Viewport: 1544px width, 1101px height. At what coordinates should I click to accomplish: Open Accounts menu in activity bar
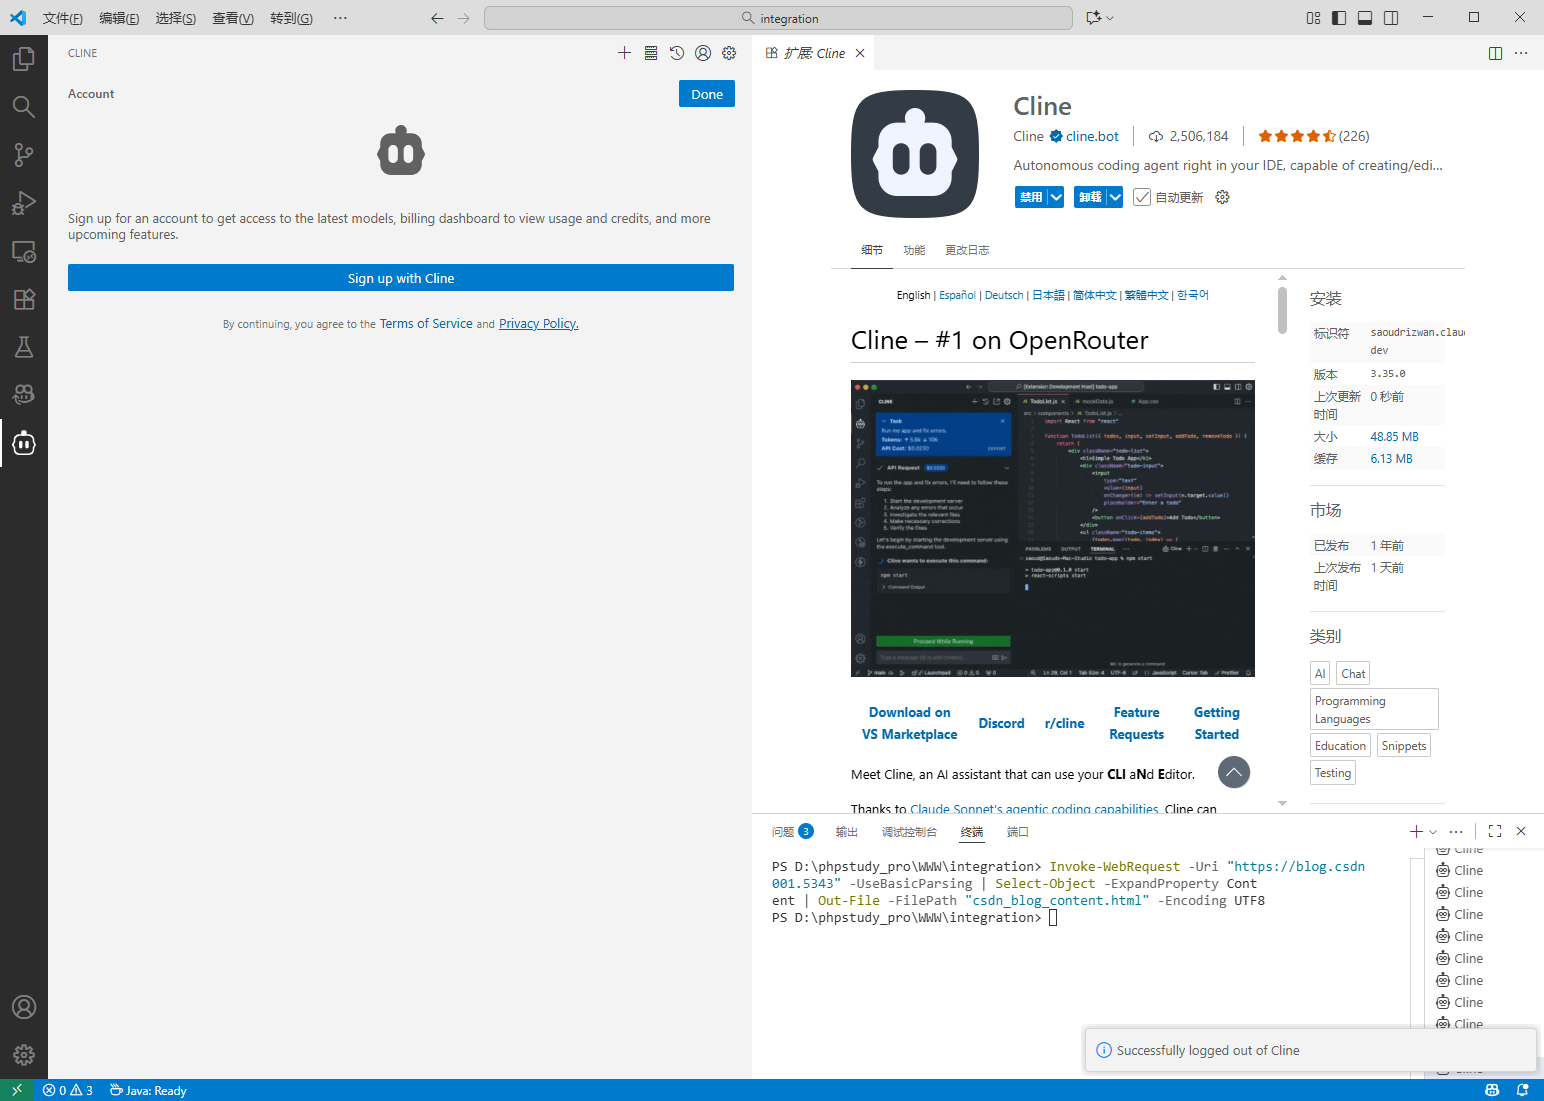pyautogui.click(x=24, y=1007)
